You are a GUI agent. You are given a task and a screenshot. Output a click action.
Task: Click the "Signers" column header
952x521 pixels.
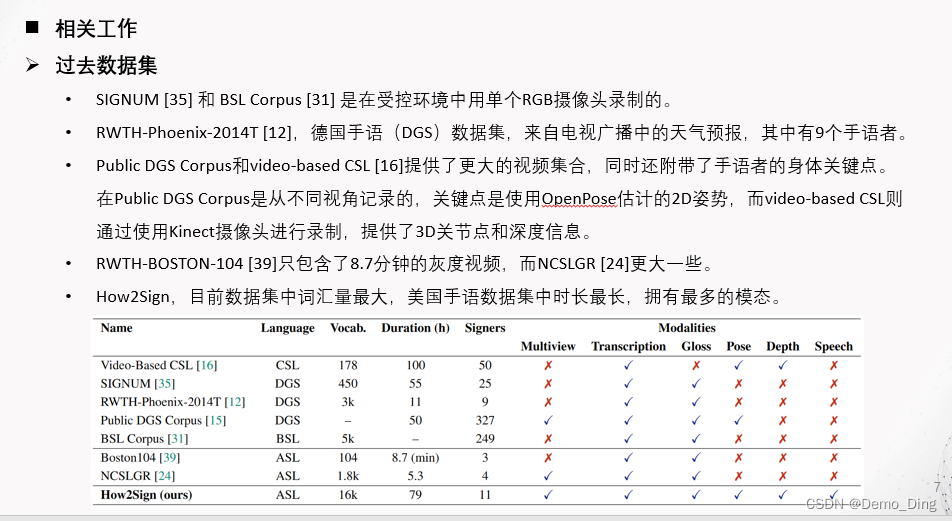(485, 329)
